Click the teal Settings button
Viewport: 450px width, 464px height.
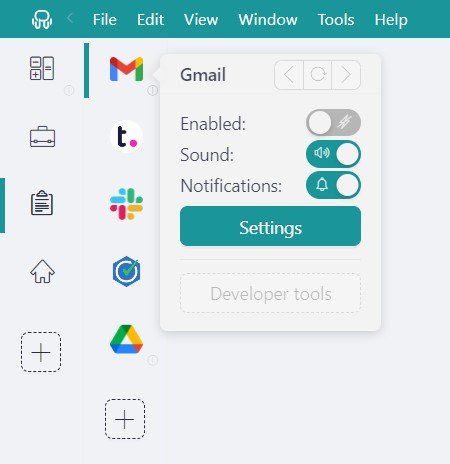point(270,226)
